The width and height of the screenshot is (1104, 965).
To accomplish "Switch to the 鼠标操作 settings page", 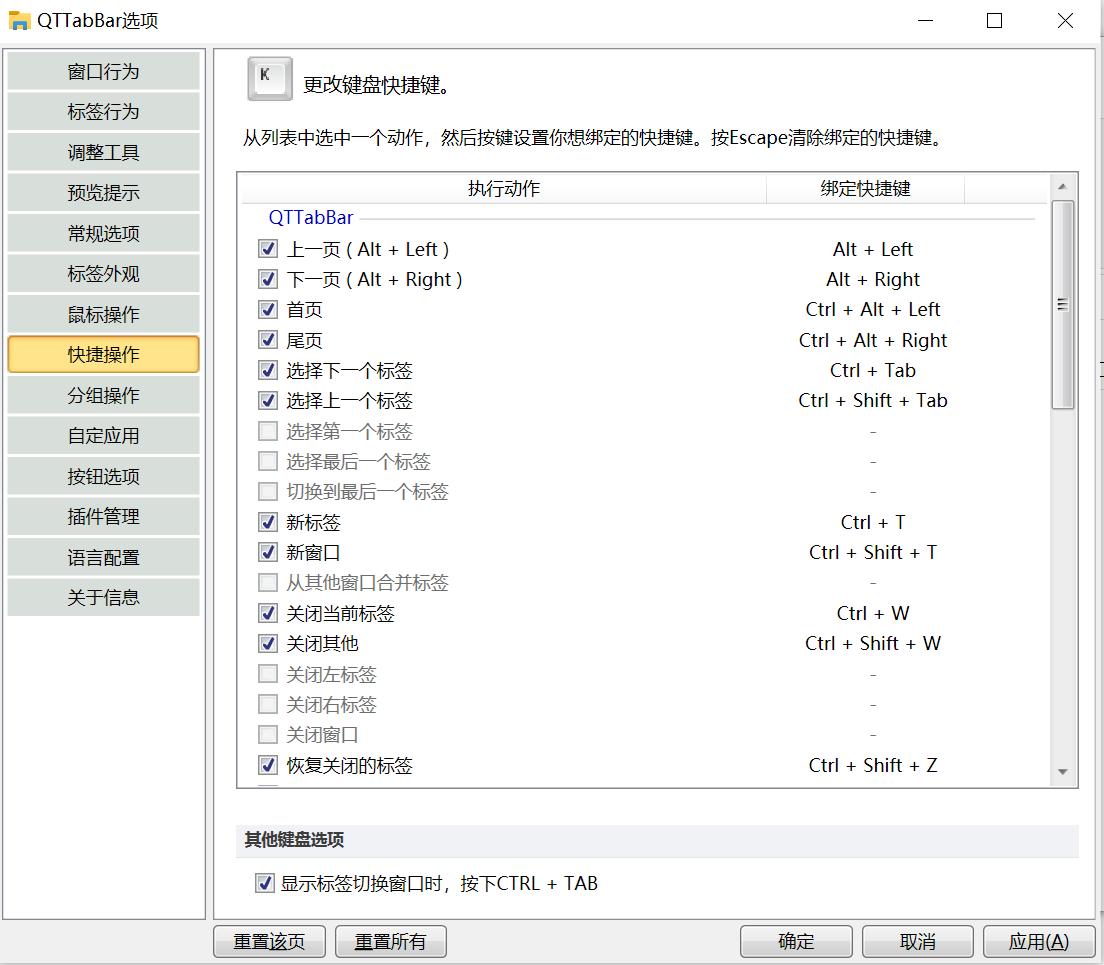I will (103, 313).
